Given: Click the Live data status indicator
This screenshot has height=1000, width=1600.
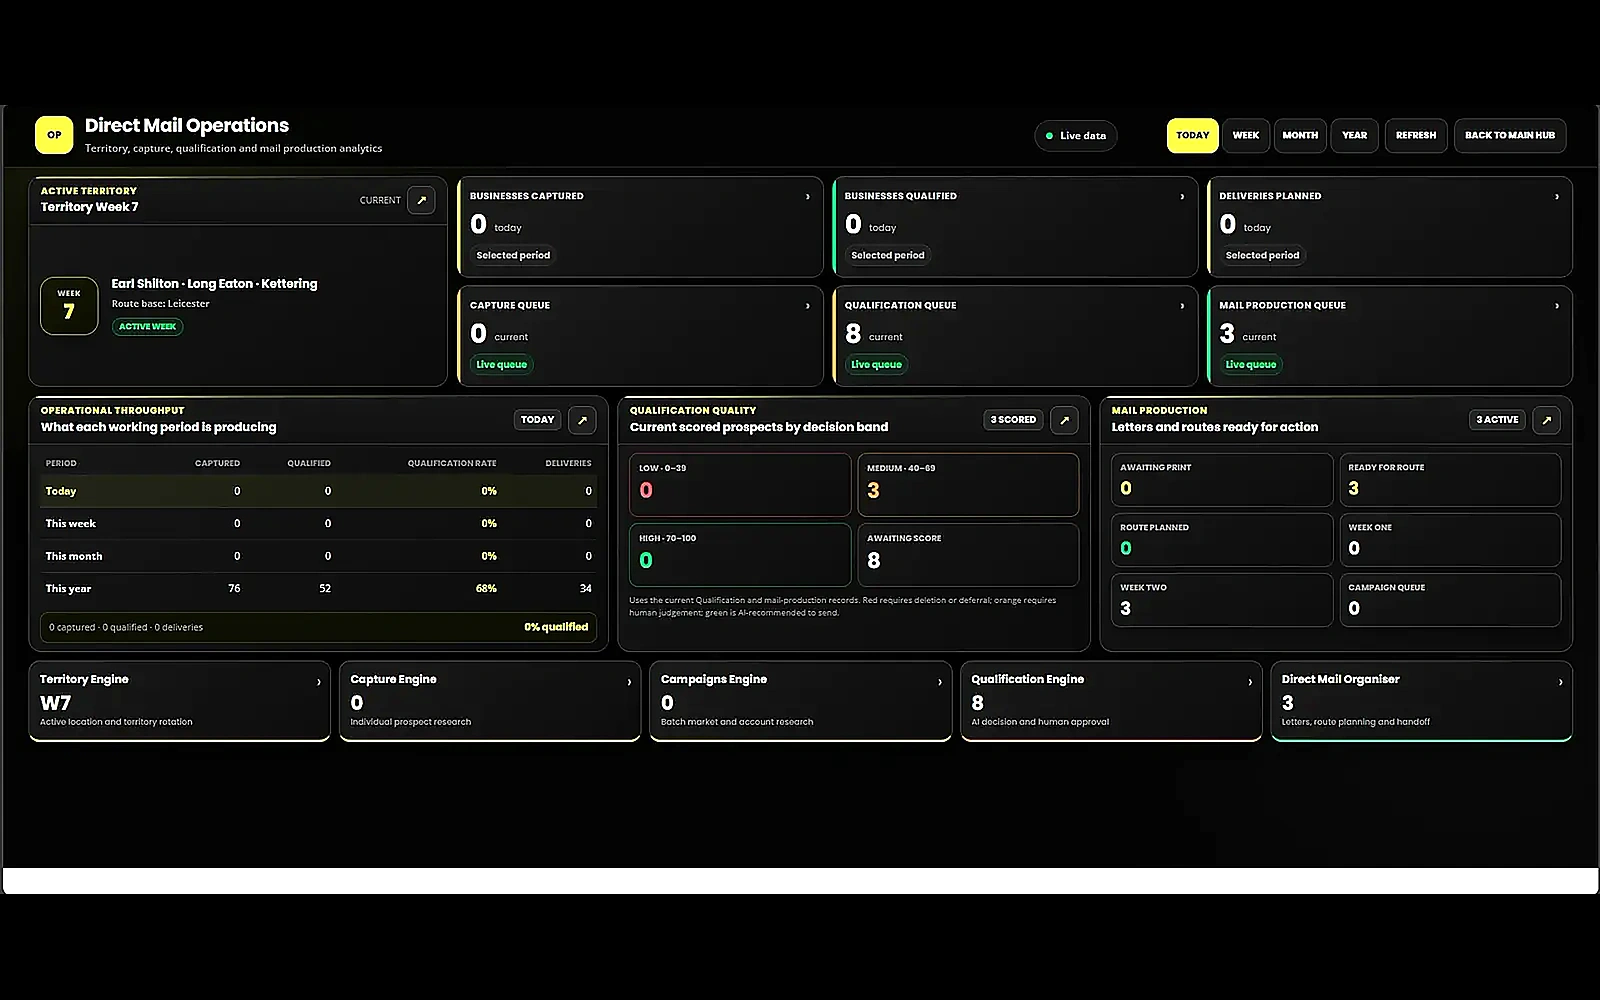Looking at the screenshot, I should tap(1076, 136).
